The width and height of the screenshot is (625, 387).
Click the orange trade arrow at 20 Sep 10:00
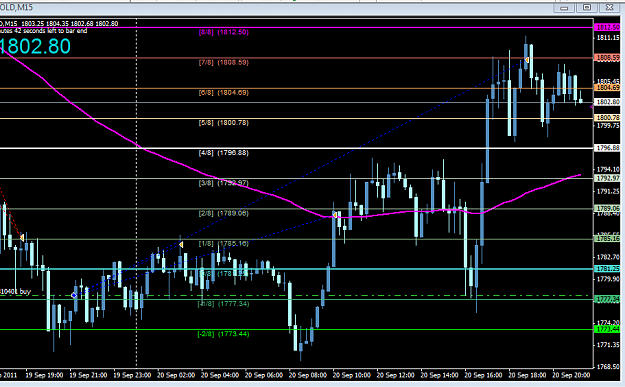pyautogui.click(x=335, y=215)
